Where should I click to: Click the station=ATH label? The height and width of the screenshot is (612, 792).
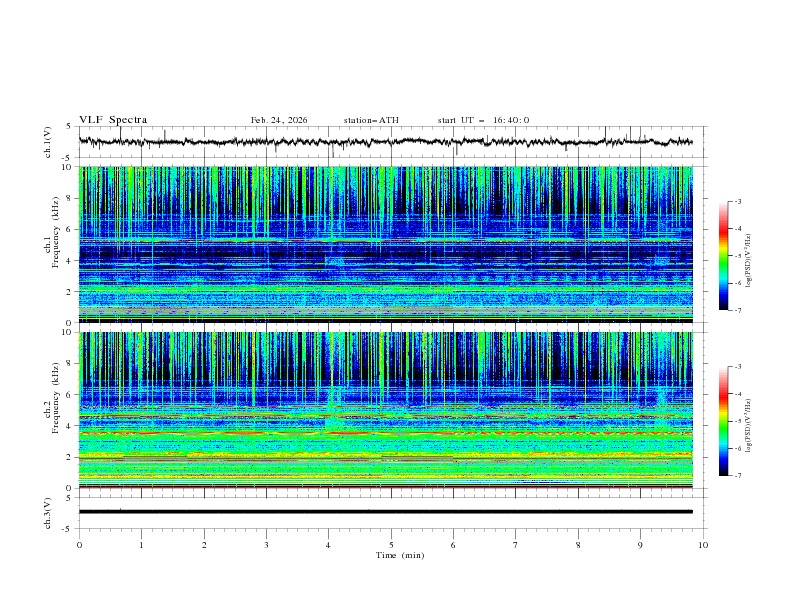371,120
